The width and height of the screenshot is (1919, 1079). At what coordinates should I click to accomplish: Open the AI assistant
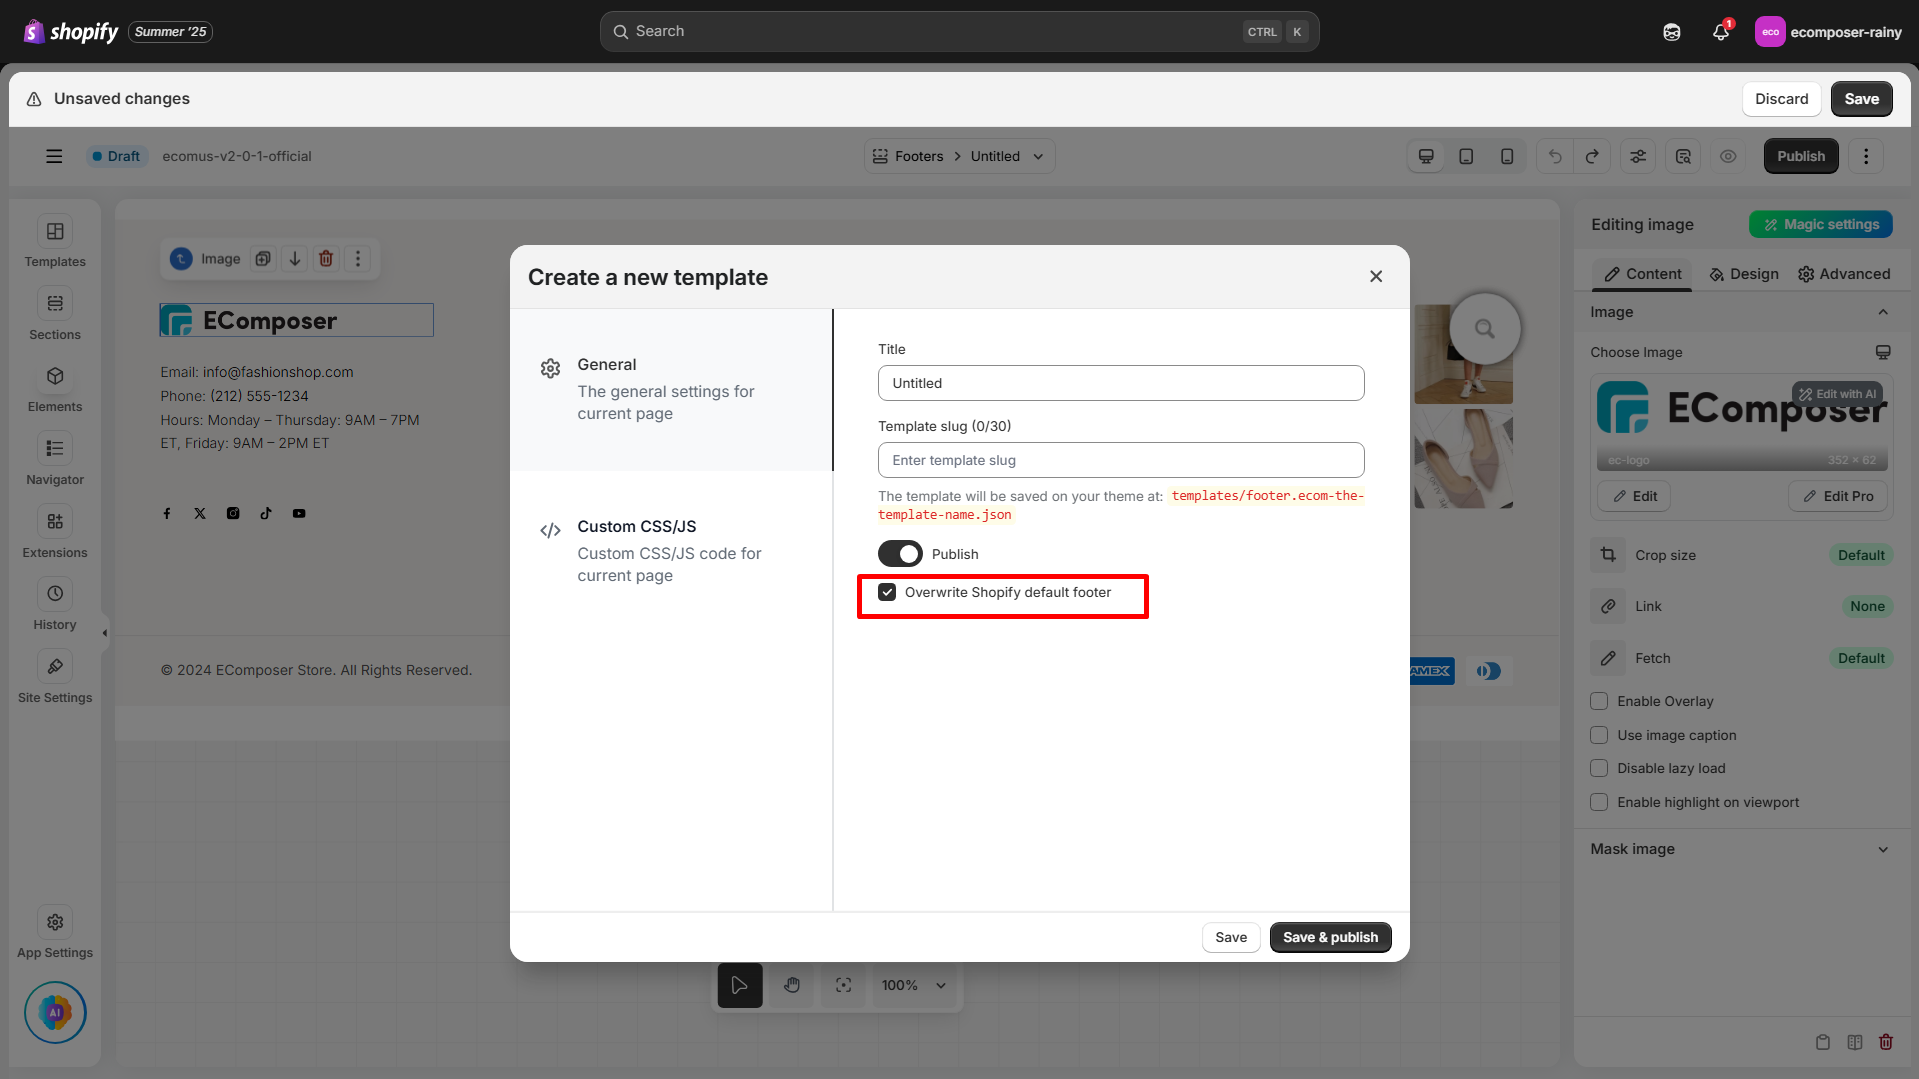click(x=54, y=1012)
